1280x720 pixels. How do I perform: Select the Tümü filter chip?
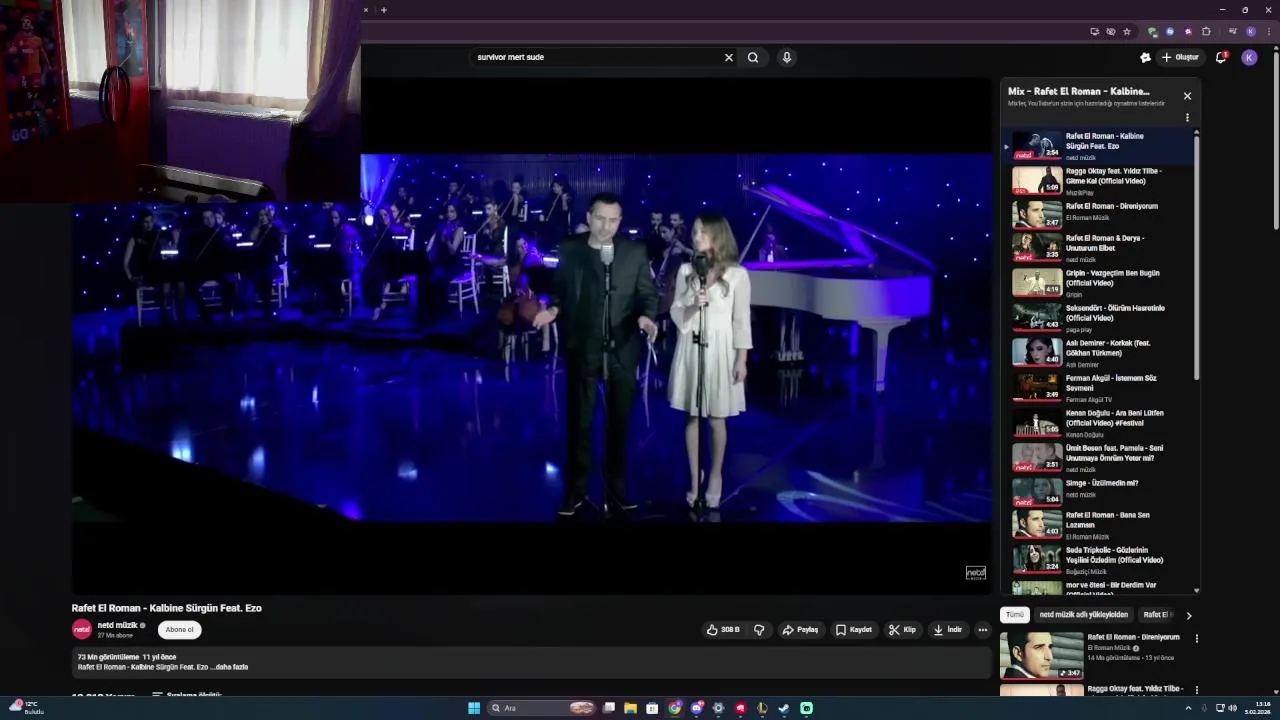[x=1015, y=615]
